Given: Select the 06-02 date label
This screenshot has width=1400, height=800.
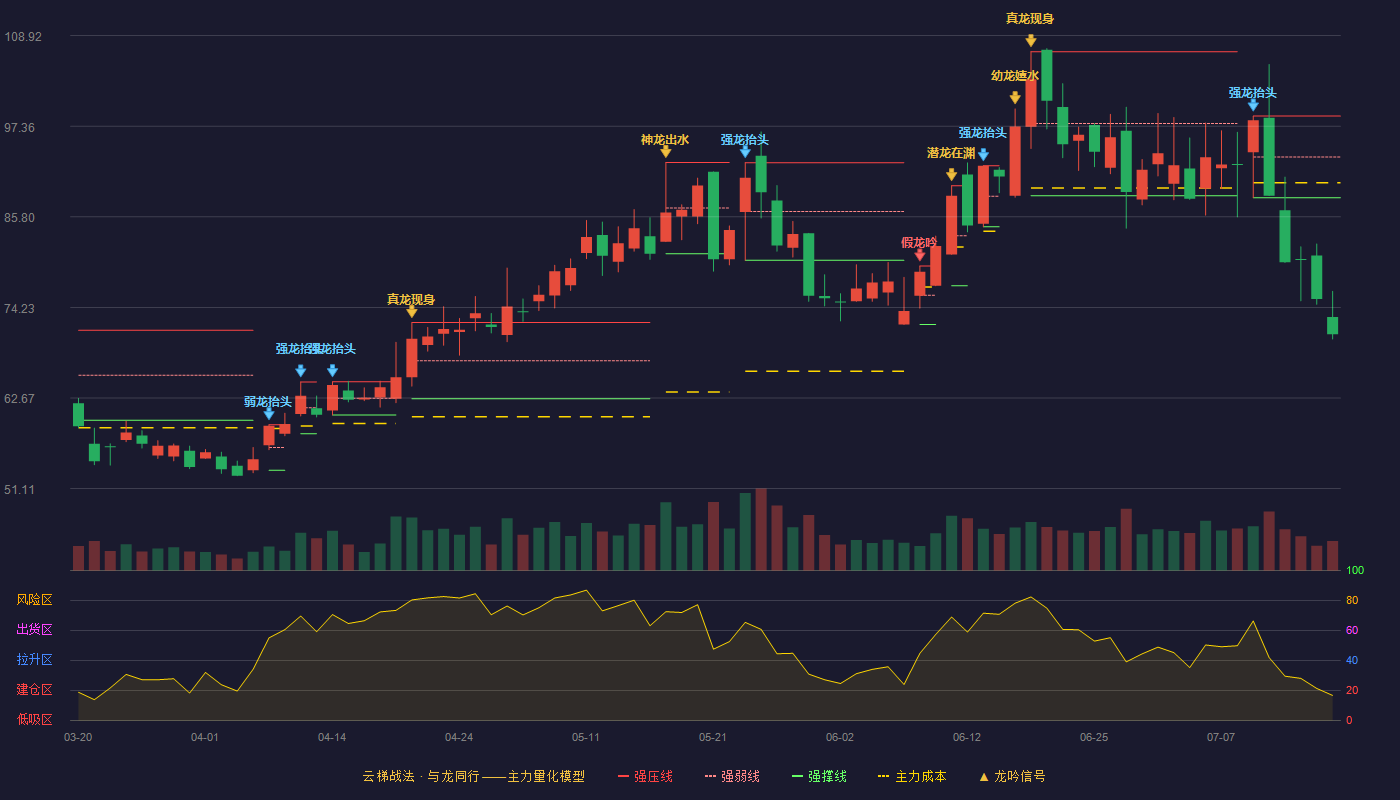Looking at the screenshot, I should (x=840, y=737).
